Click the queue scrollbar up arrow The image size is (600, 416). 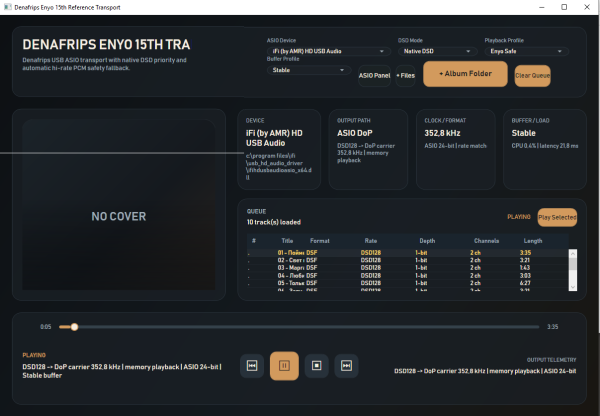573,253
